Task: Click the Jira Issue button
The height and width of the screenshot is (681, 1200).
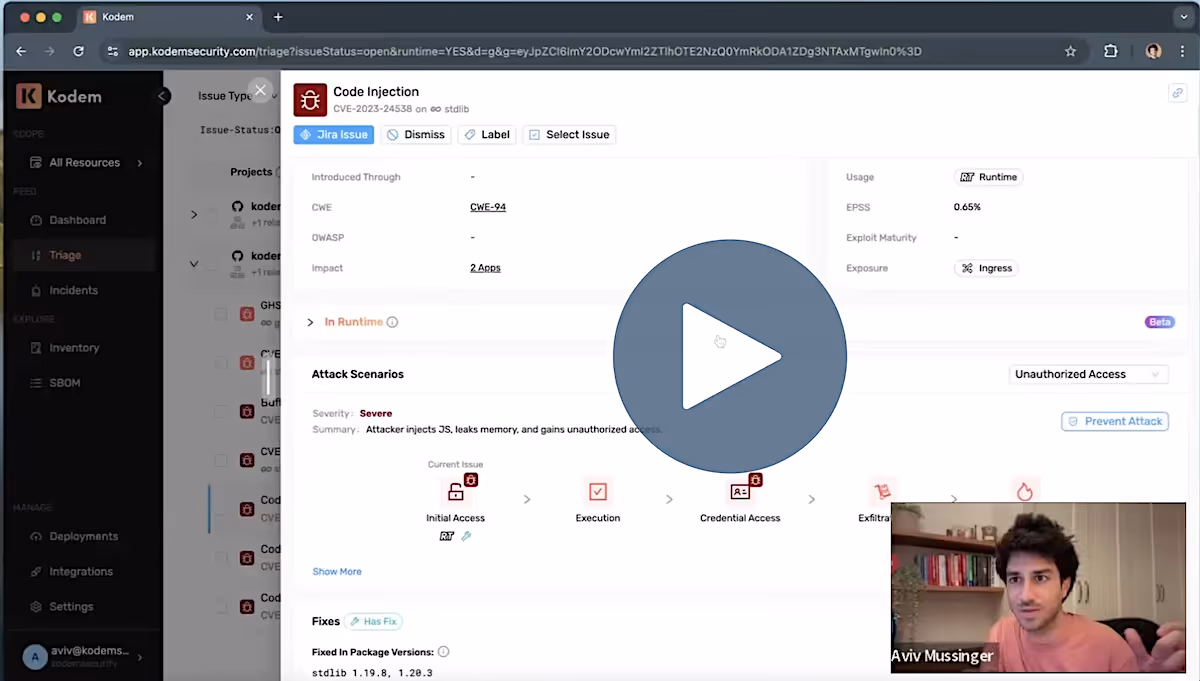Action: tap(334, 134)
